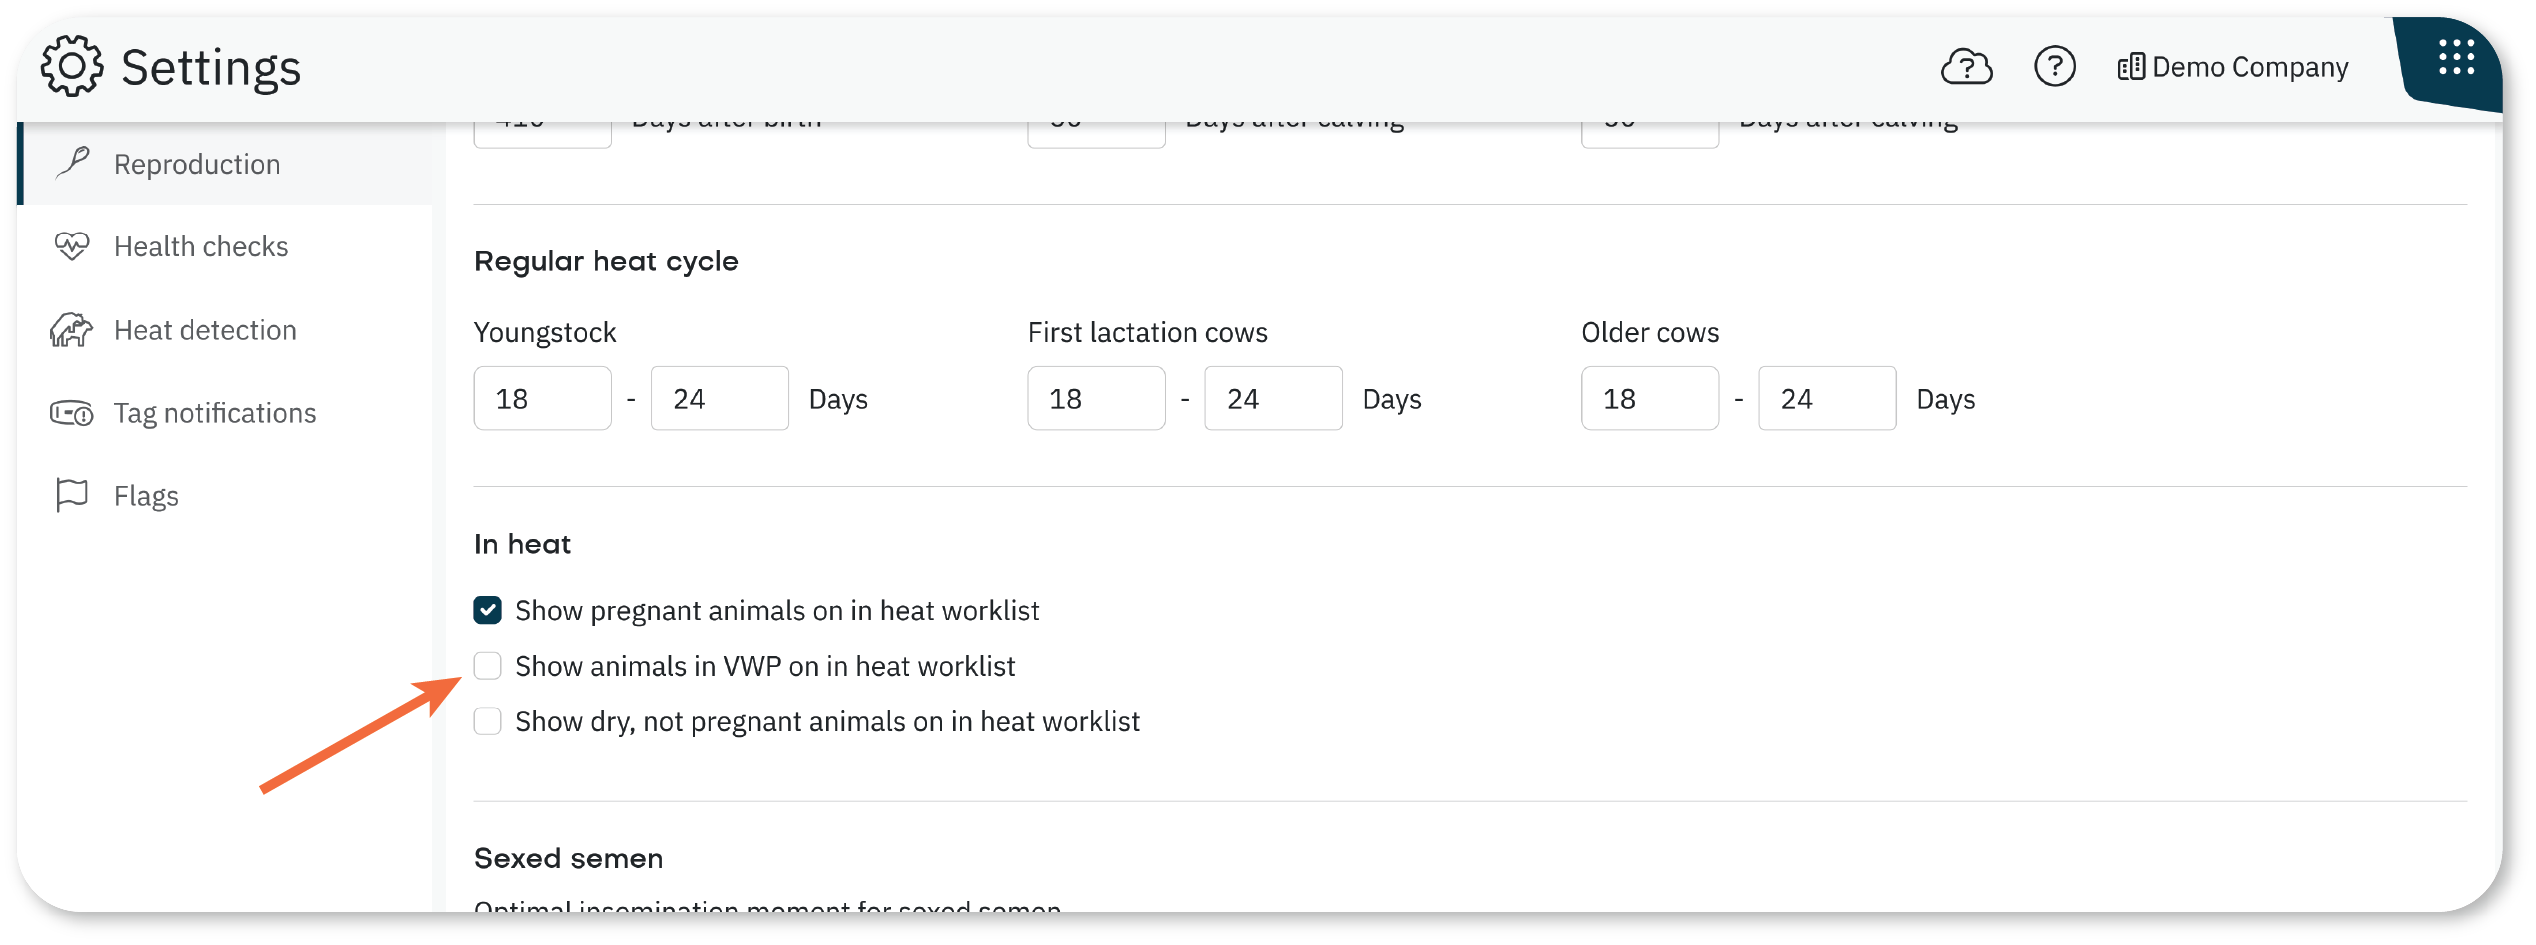Click the Flags flag icon
The image size is (2536, 945).
(x=72, y=496)
